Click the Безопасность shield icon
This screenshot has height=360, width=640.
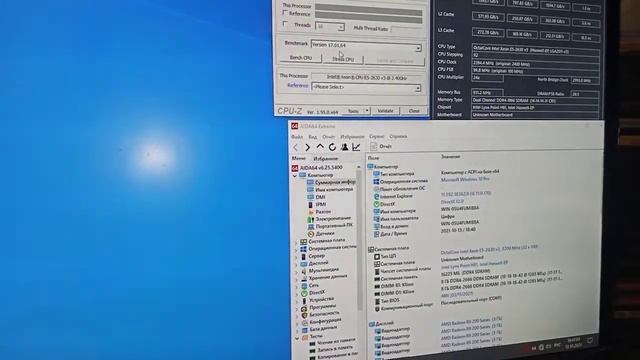point(304,315)
